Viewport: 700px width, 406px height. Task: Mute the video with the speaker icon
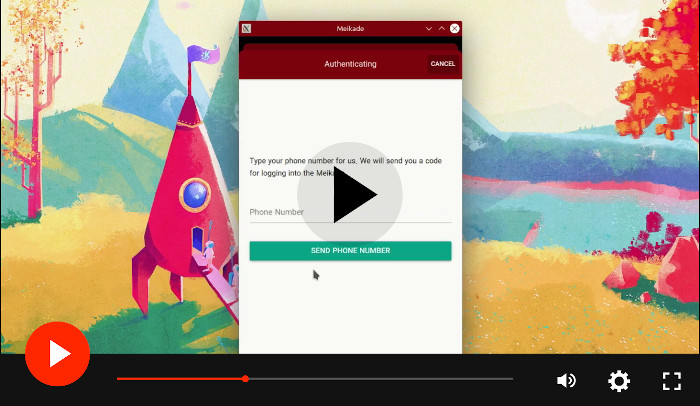pyautogui.click(x=566, y=381)
